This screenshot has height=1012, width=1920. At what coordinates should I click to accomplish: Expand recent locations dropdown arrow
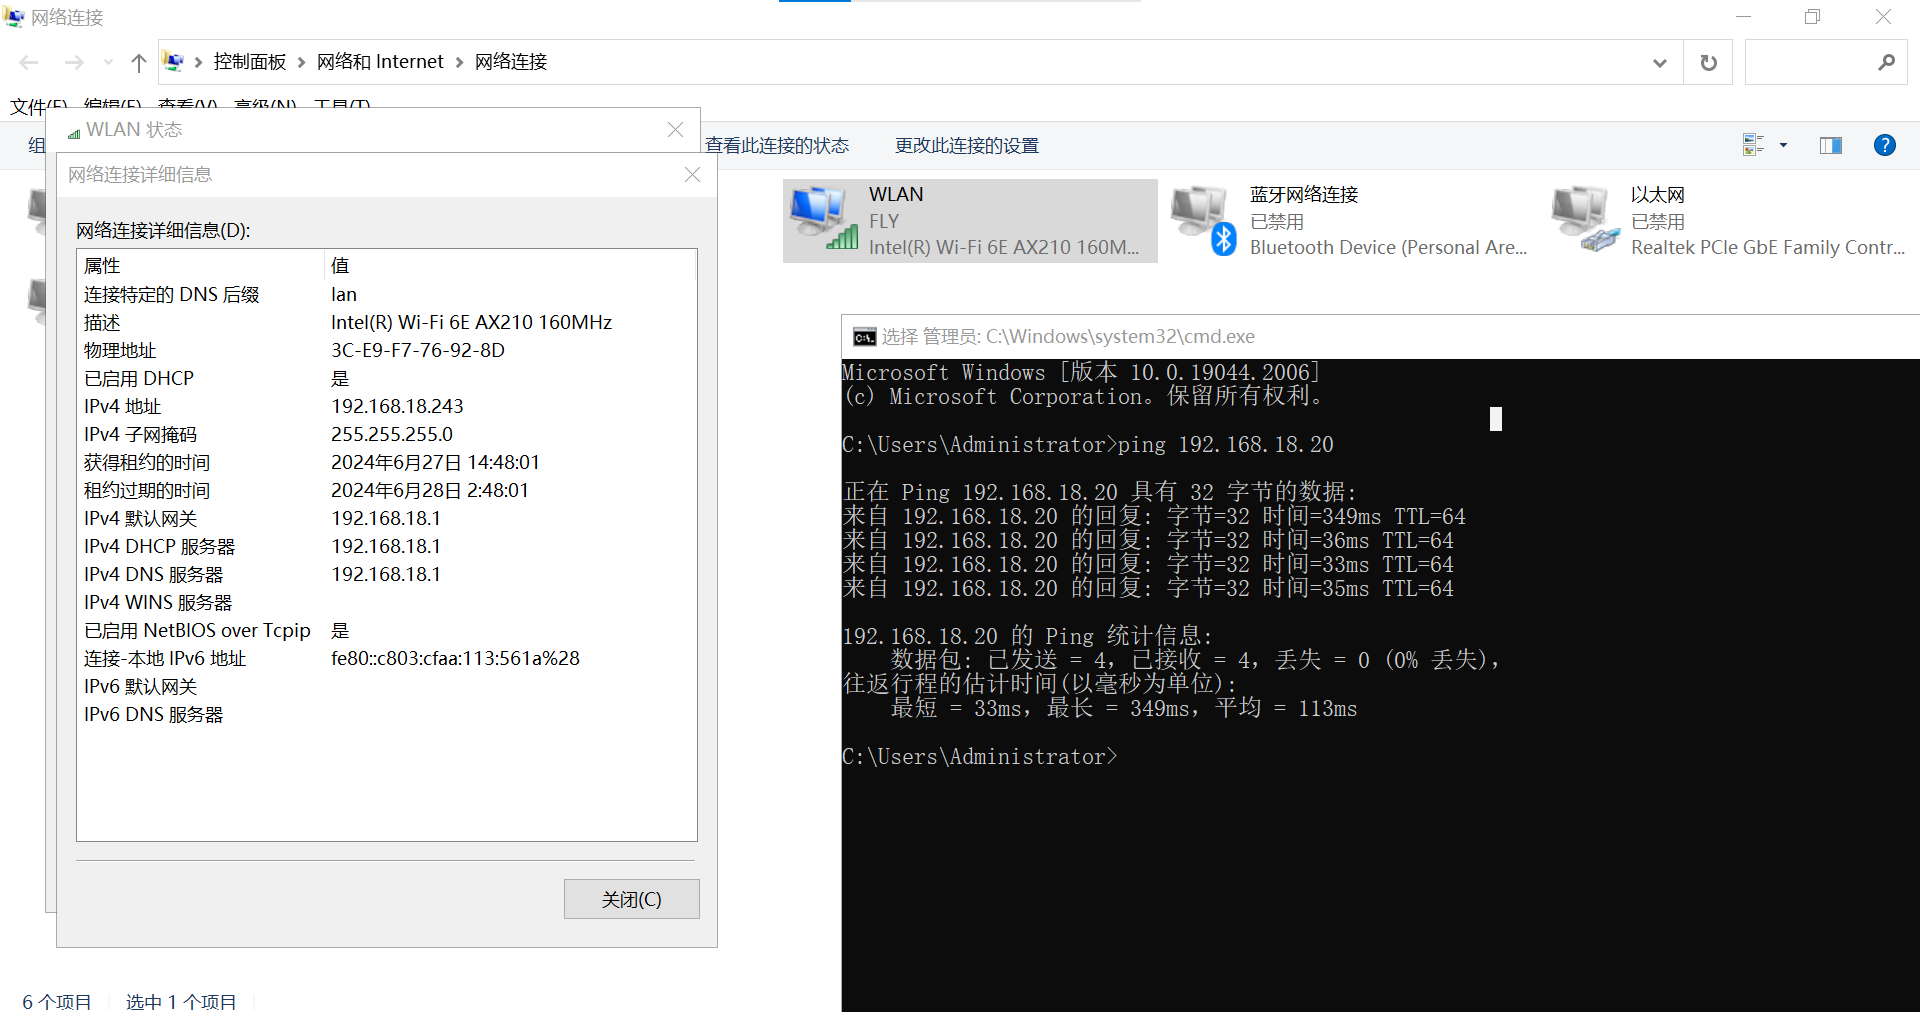[108, 63]
